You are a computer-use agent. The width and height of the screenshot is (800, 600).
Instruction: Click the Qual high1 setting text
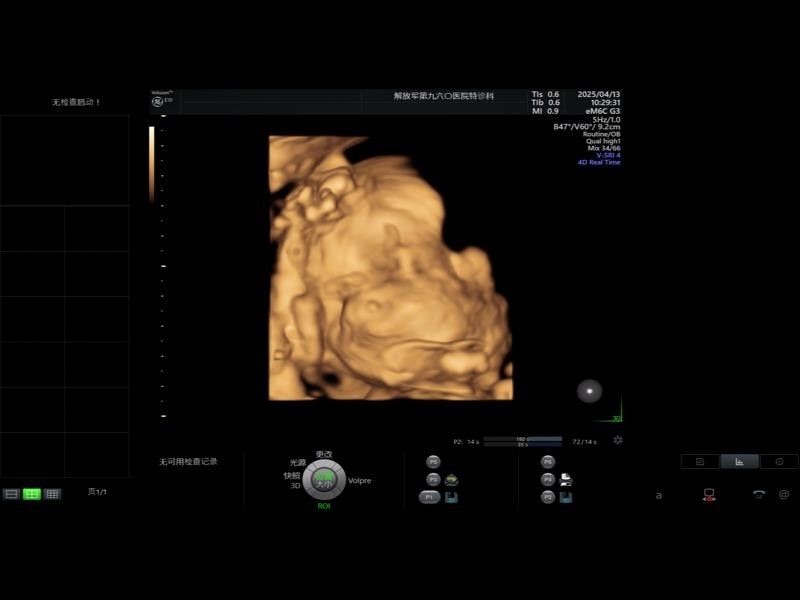coord(603,141)
